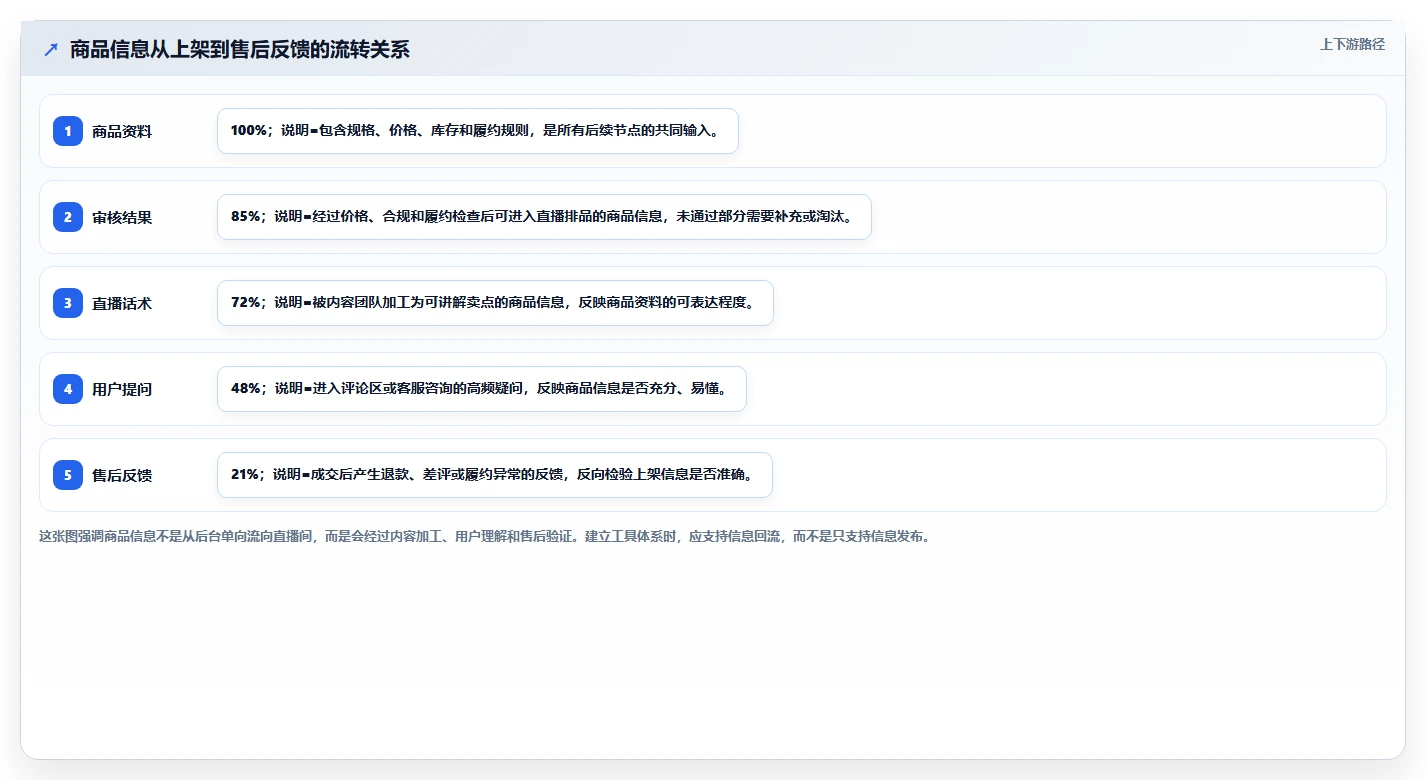Image resolution: width=1426 pixels, height=780 pixels.
Task: Click the 售后反馈 step label
Action: [x=122, y=475]
